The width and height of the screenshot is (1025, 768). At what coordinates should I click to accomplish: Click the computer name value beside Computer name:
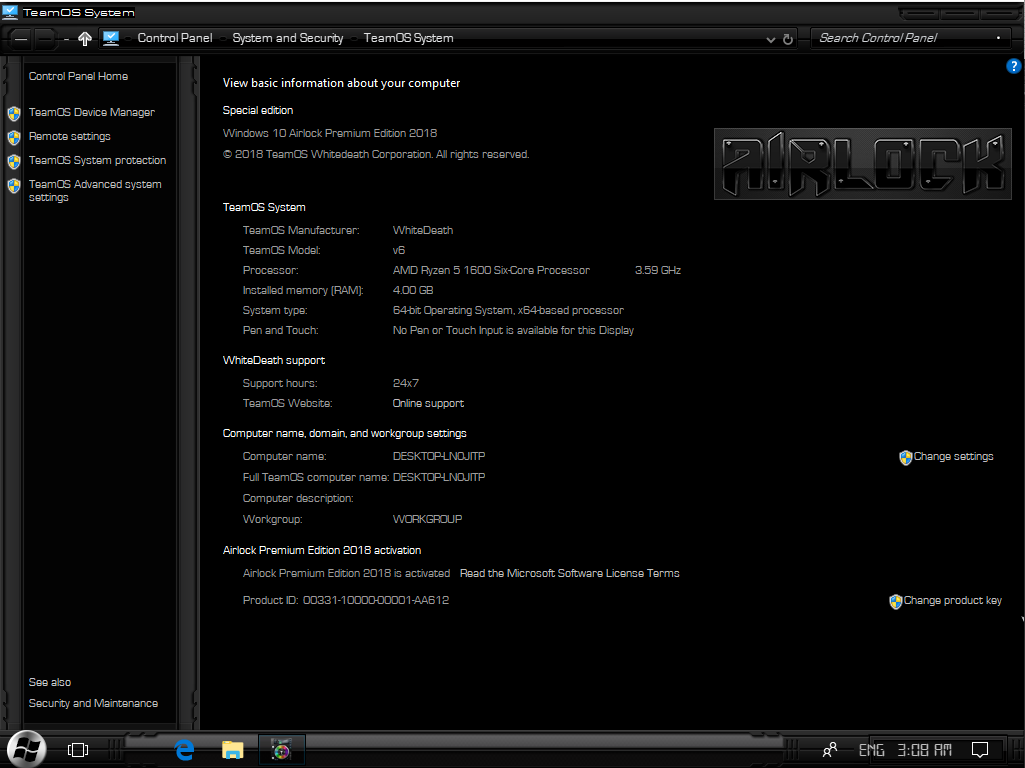click(x=439, y=456)
